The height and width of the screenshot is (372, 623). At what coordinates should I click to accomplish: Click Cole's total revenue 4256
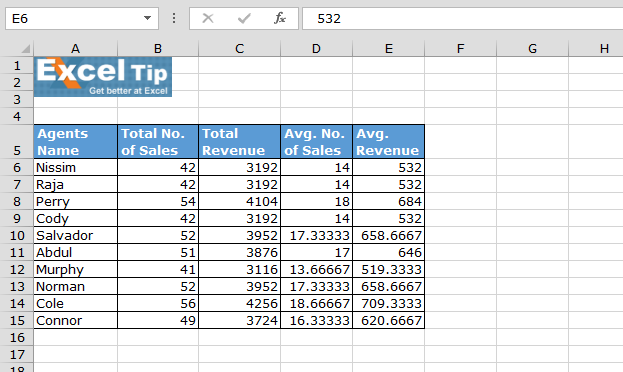239,303
